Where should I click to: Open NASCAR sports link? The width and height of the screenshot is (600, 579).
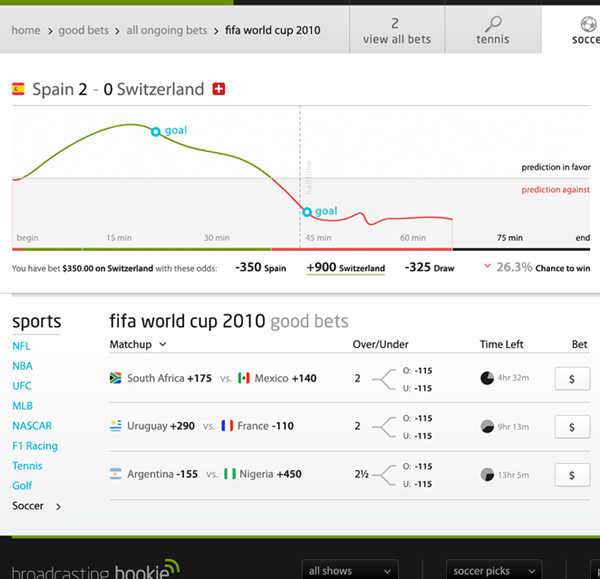(x=32, y=426)
